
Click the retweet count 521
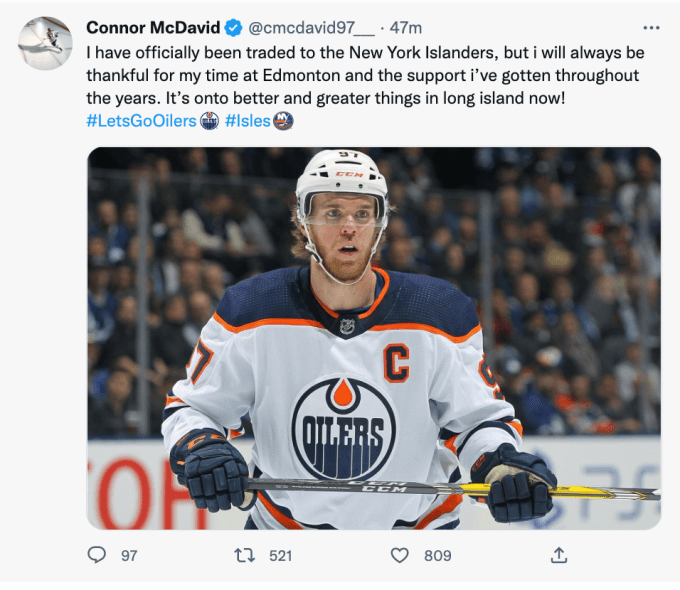(280, 555)
